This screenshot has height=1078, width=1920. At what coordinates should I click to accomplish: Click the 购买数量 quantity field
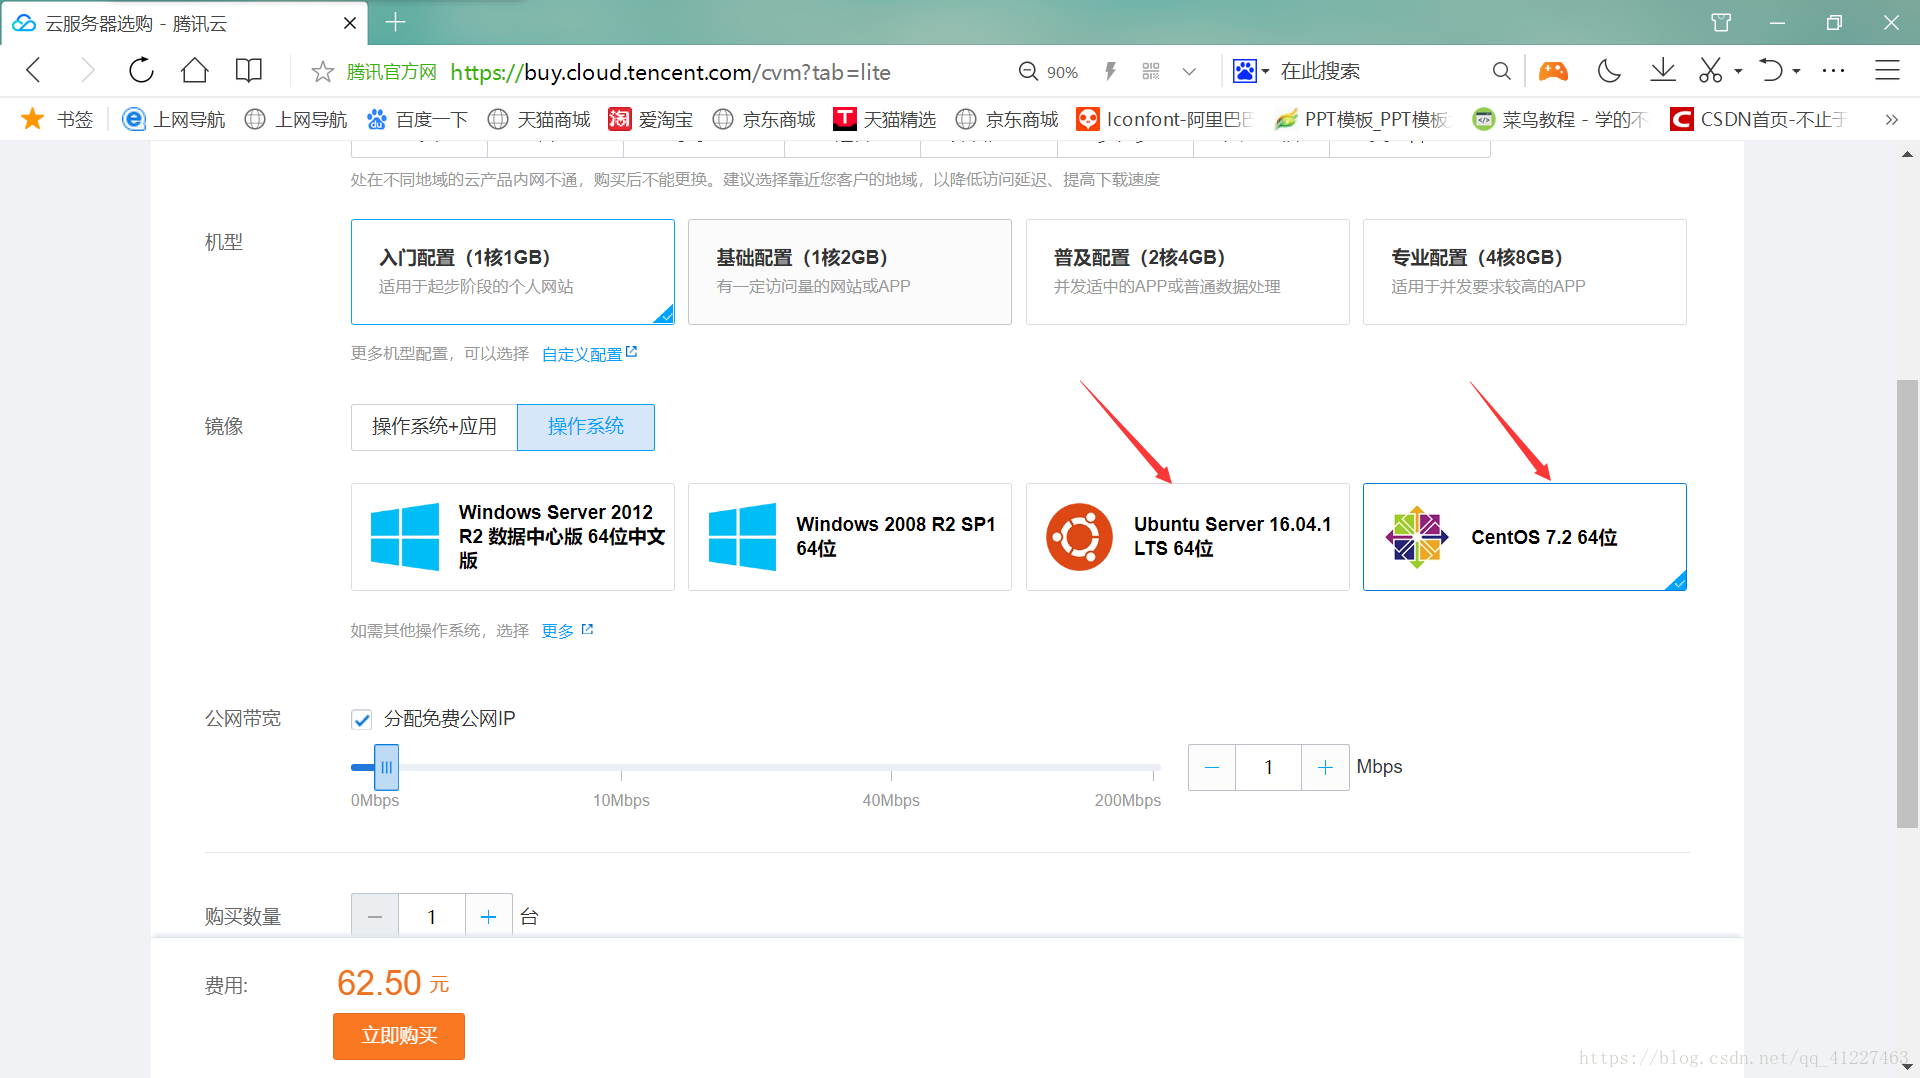tap(432, 916)
